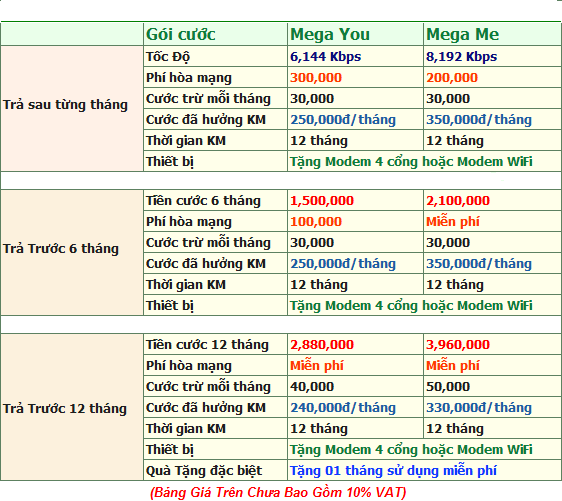Click the 'Tốc Độ' row label

168,57
